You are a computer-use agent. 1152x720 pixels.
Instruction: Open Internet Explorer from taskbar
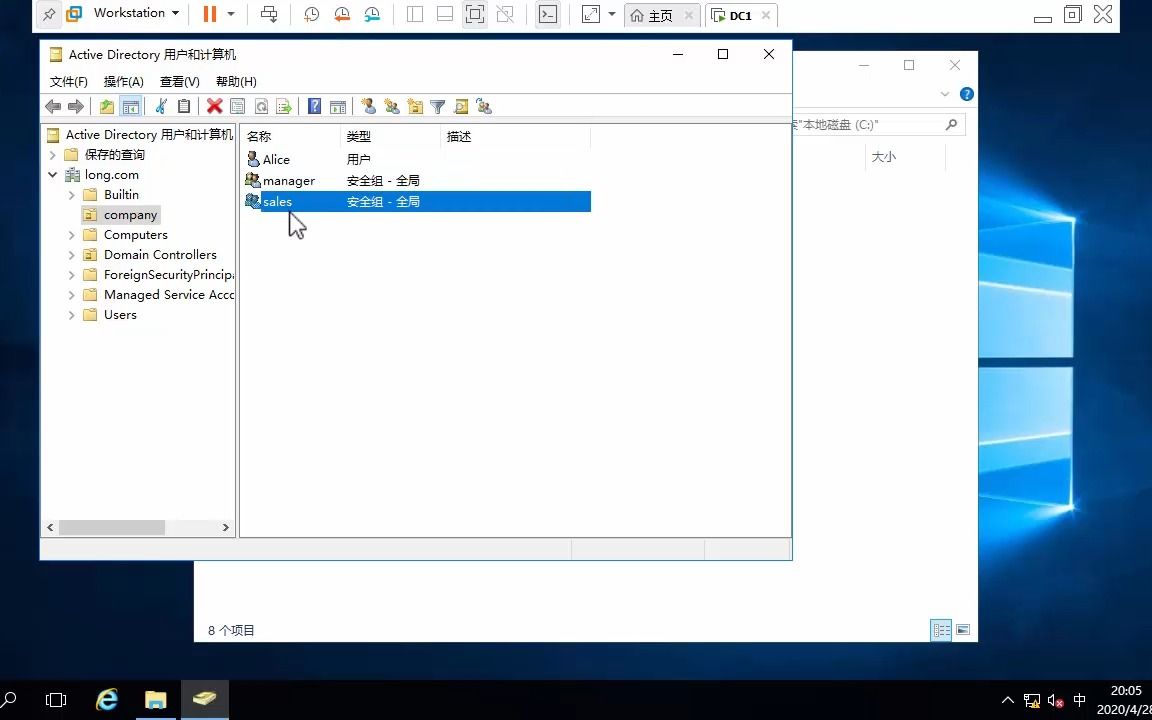(107, 700)
